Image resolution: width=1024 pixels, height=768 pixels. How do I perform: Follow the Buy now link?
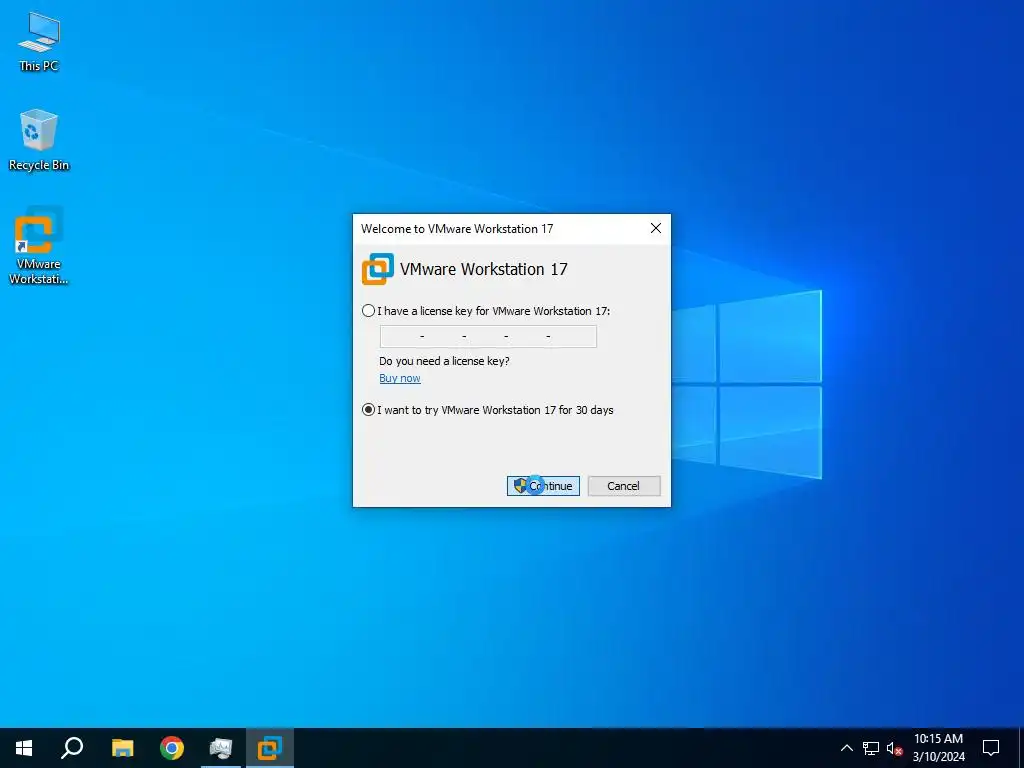click(400, 378)
